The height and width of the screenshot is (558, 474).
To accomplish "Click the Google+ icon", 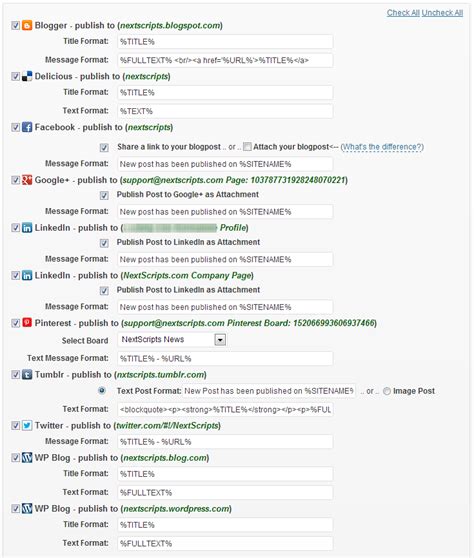I will (x=27, y=180).
